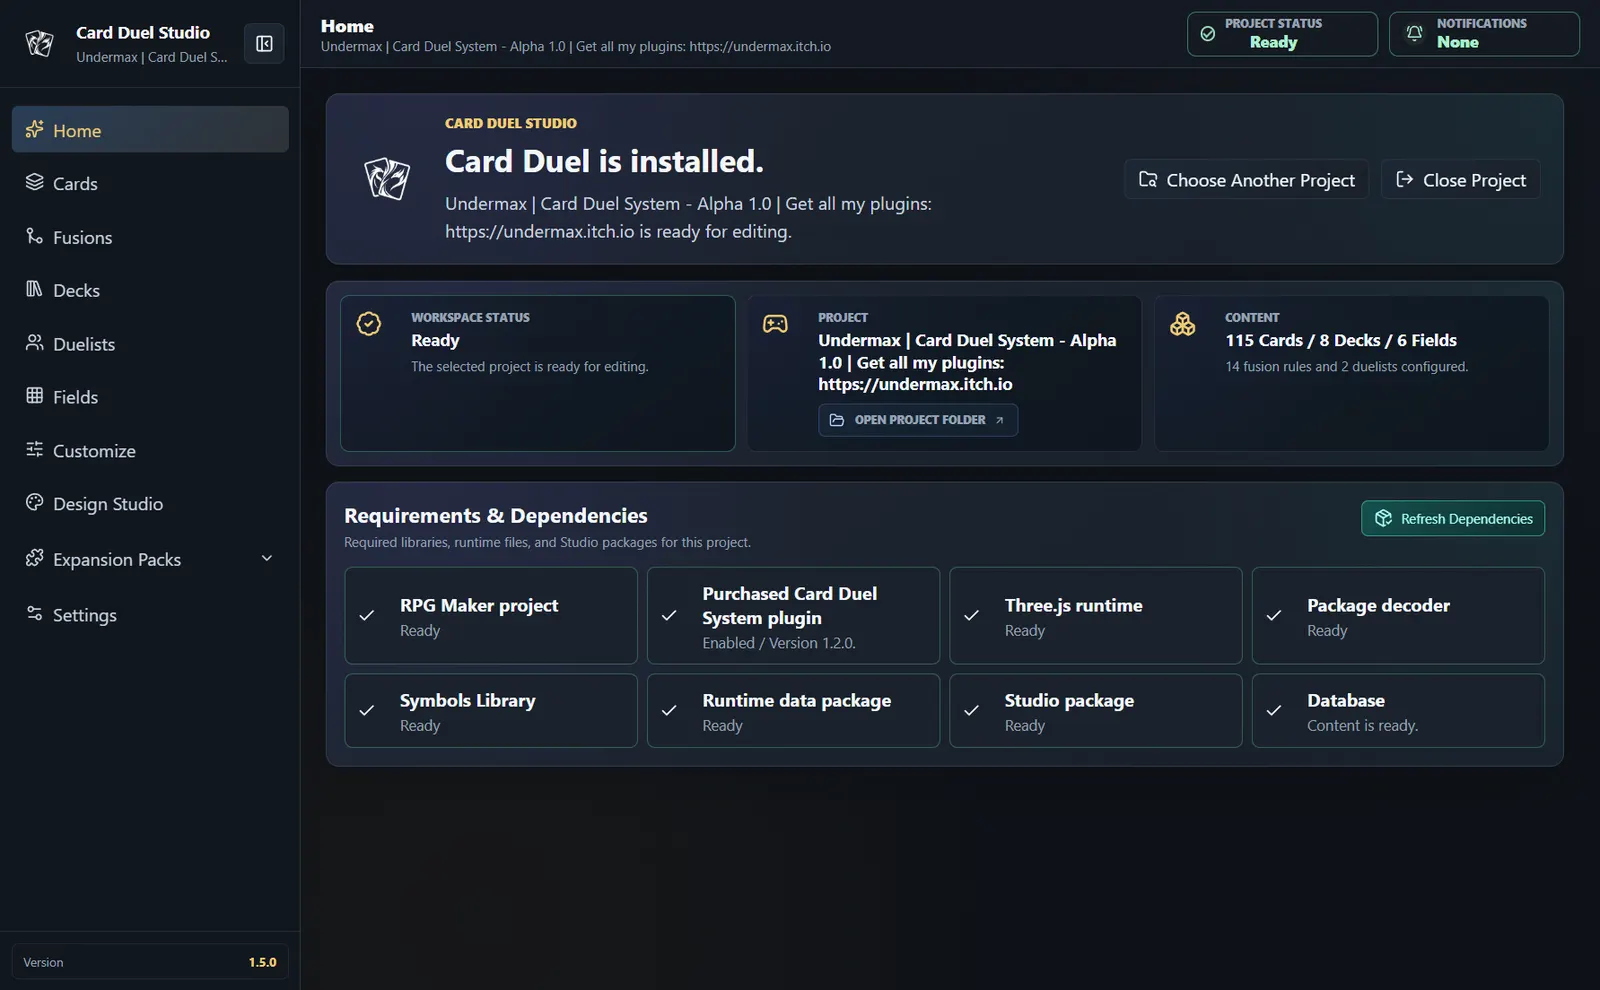Click the 'Card Duel is installed.' heading
This screenshot has width=1600, height=990.
coord(604,161)
